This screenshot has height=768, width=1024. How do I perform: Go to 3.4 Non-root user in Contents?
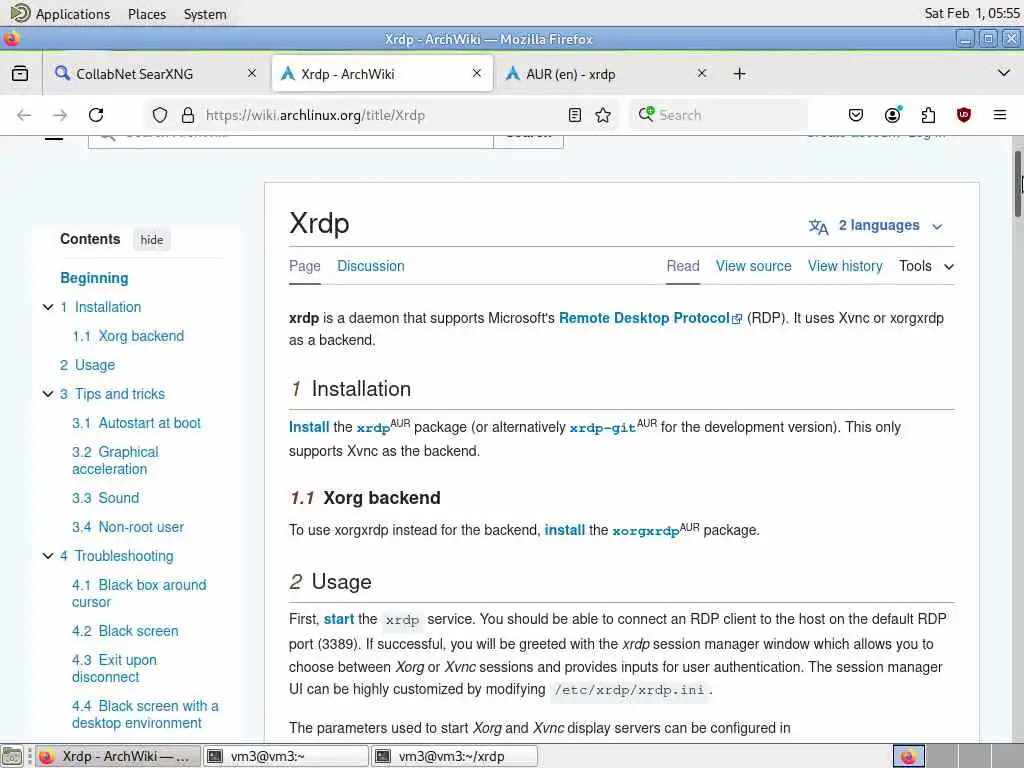[x=128, y=527]
